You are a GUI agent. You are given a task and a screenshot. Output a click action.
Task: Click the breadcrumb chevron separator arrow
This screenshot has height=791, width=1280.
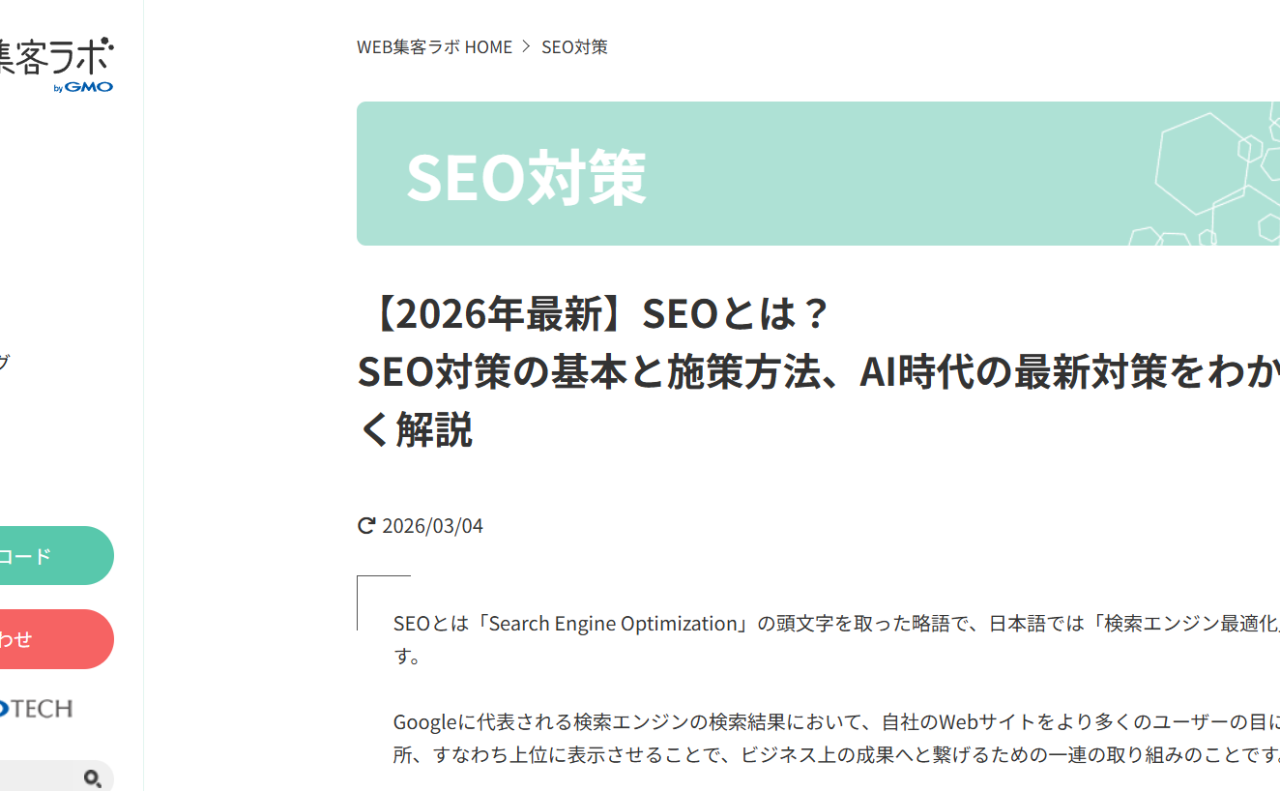point(526,47)
